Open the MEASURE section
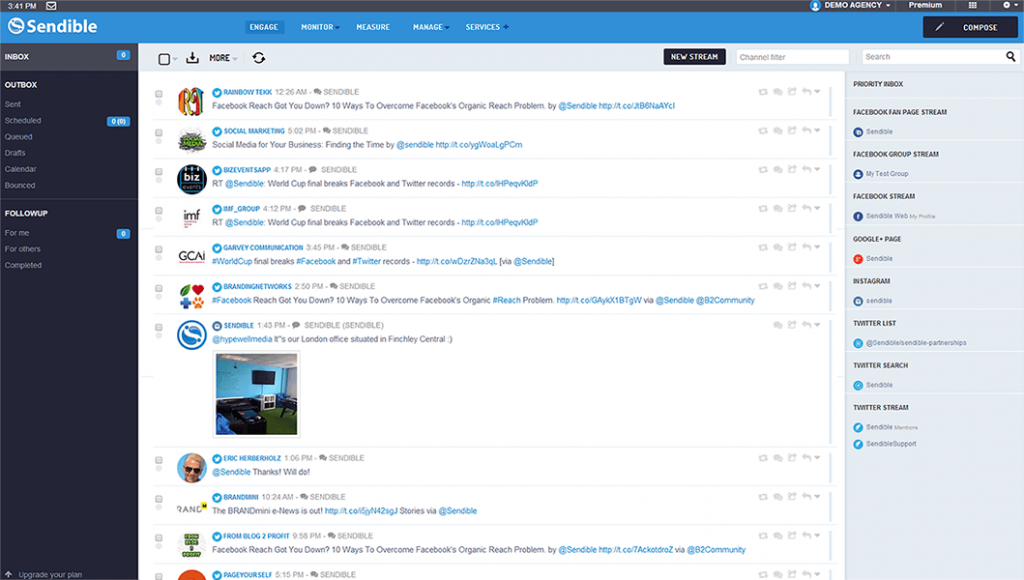Image resolution: width=1024 pixels, height=580 pixels. tap(373, 27)
